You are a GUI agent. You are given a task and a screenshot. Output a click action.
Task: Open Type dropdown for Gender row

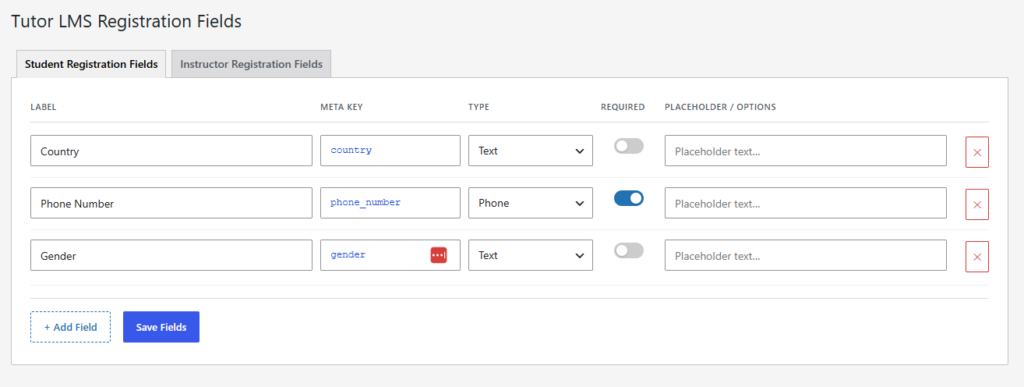pyautogui.click(x=530, y=255)
